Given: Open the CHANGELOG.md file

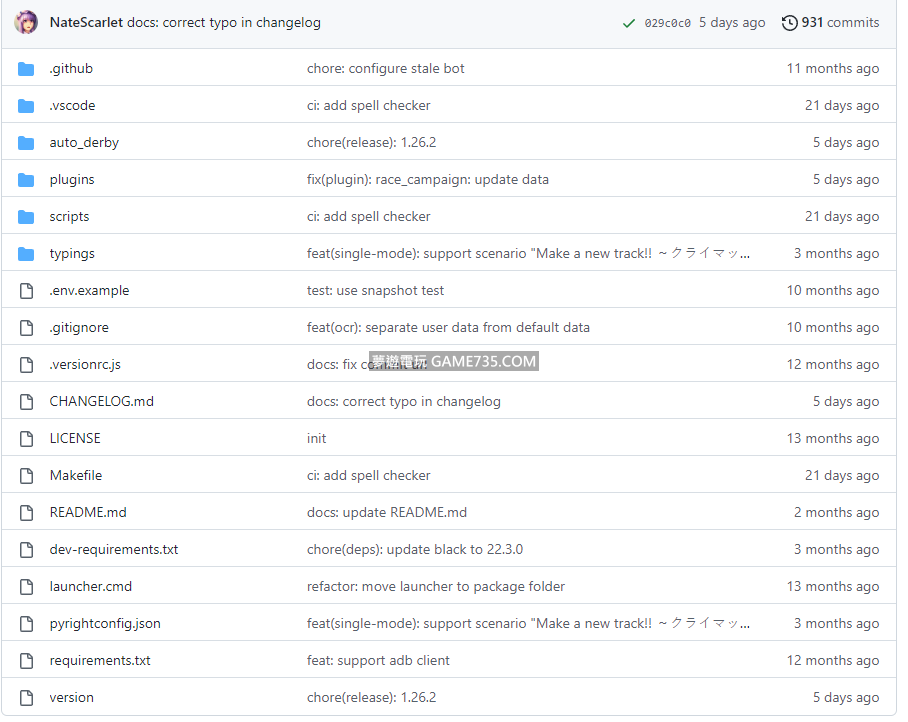Looking at the screenshot, I should click(x=101, y=402).
